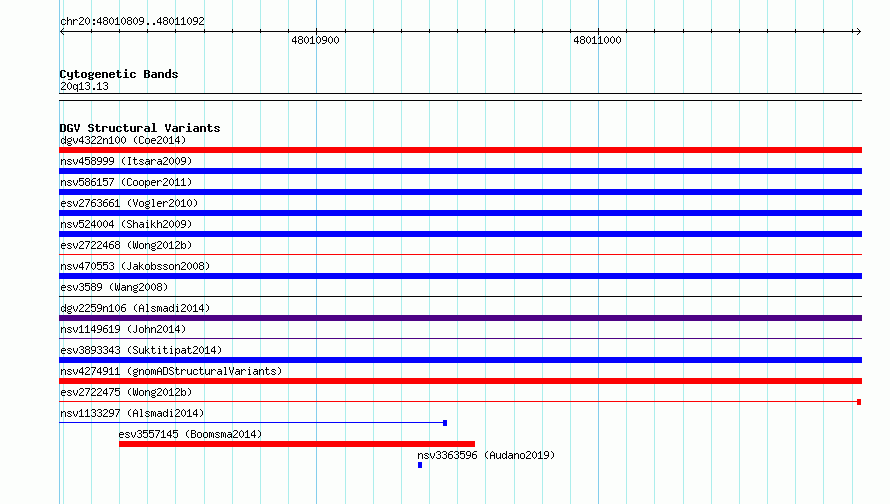Viewport: 890px width, 504px height.
Task: Click thin purple line under nsv1149619
Action: click(460, 338)
